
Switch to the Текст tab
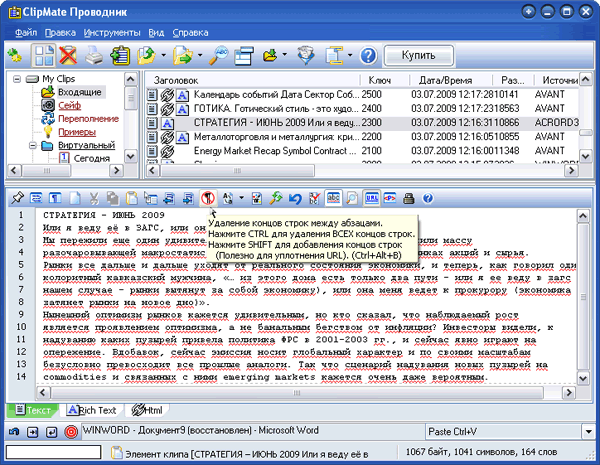click(x=33, y=410)
